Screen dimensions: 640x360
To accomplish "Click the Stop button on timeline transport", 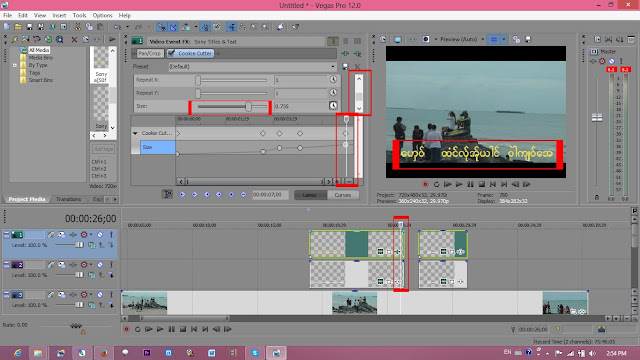I will click(183, 329).
